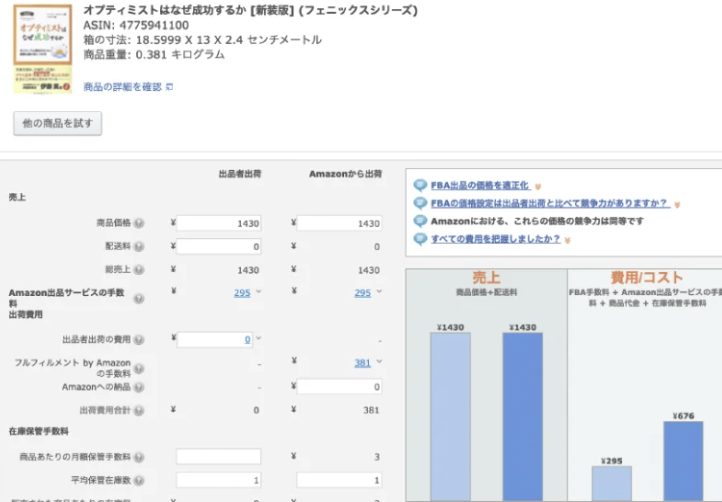
Task: Click external link icon after 商品の詳細を確認
Action: 169,87
